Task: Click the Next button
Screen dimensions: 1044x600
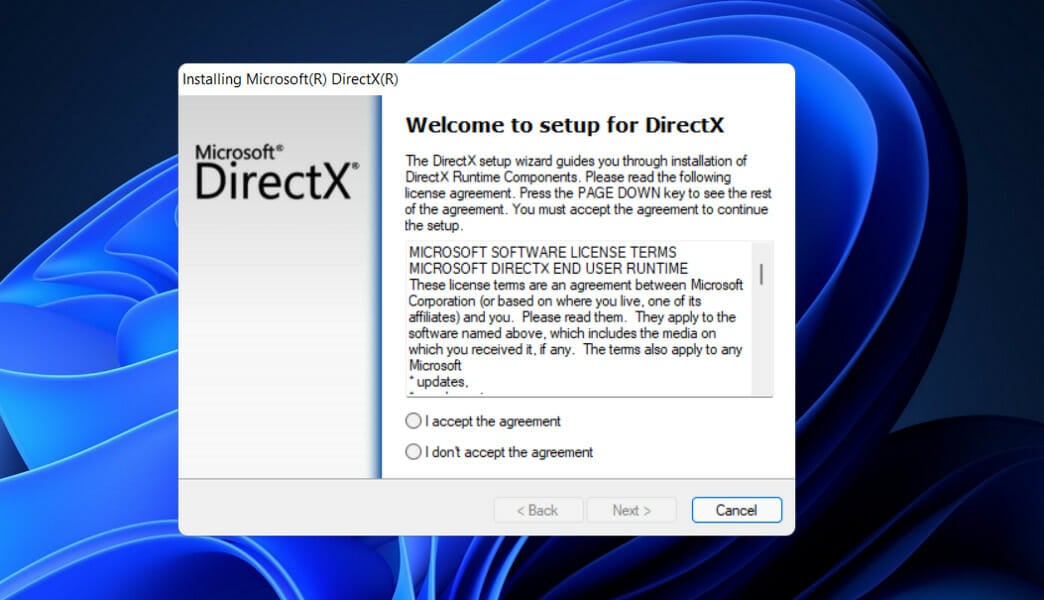Action: click(631, 510)
